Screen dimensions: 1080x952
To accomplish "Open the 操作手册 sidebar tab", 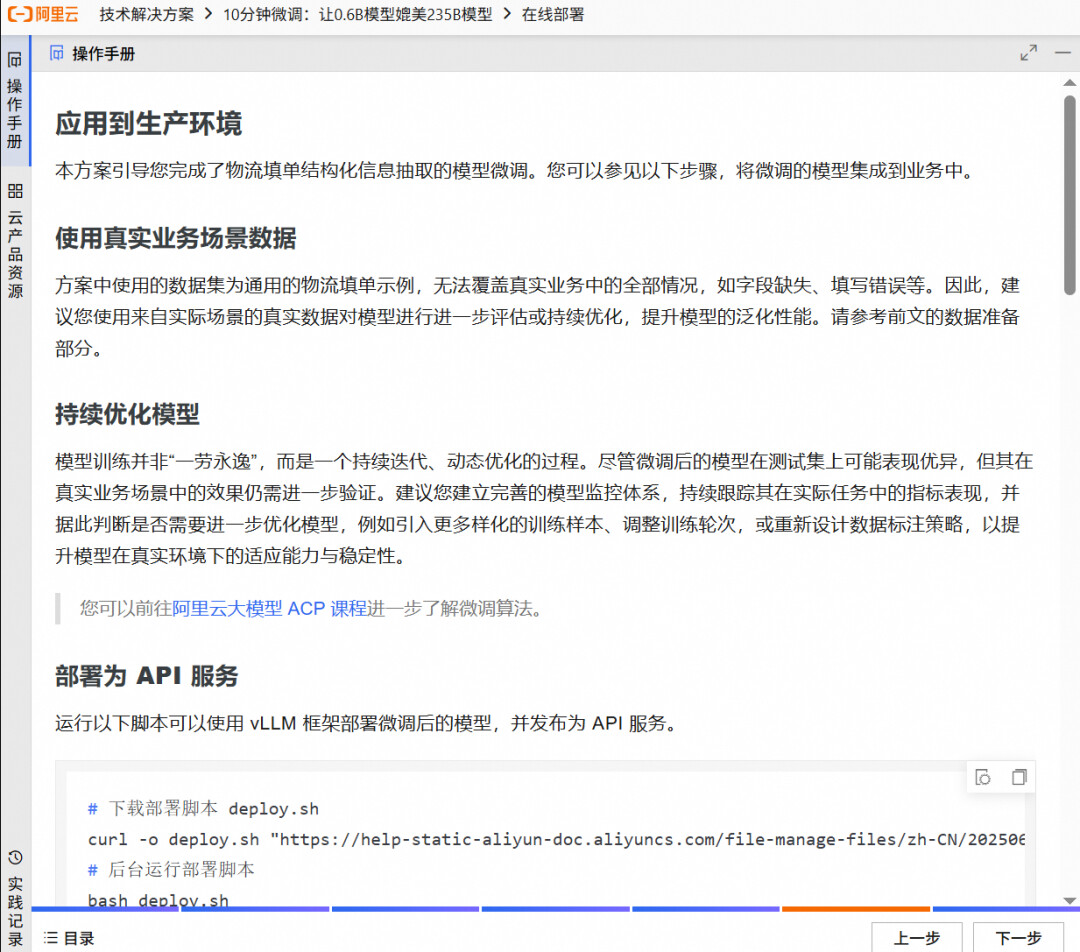I will tap(14, 101).
